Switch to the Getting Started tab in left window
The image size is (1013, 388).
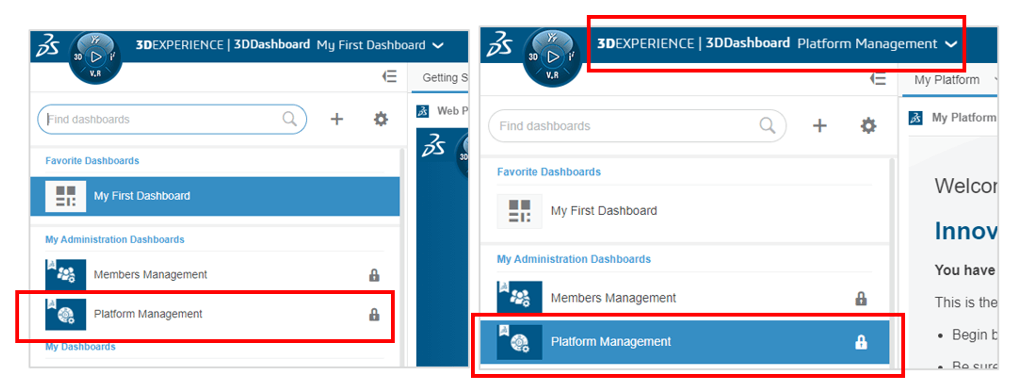point(444,77)
